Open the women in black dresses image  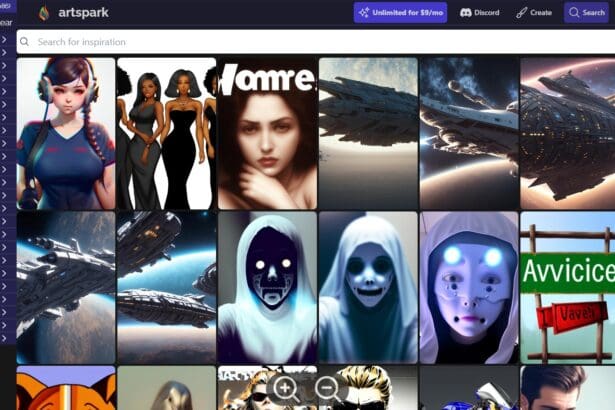point(167,133)
